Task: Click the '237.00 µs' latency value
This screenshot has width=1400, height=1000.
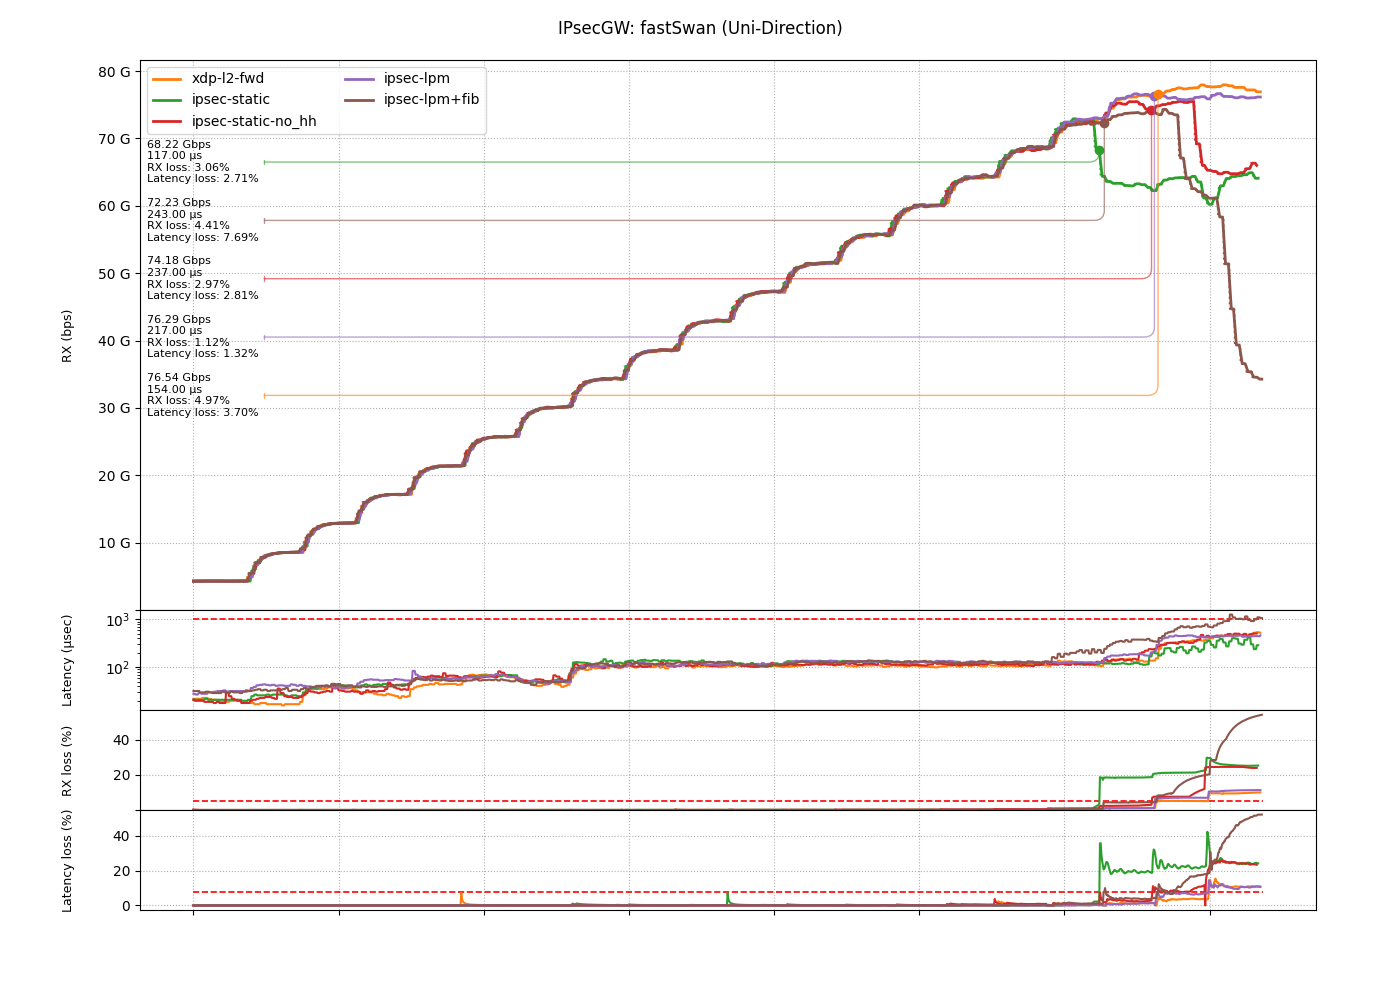Action: tap(175, 272)
